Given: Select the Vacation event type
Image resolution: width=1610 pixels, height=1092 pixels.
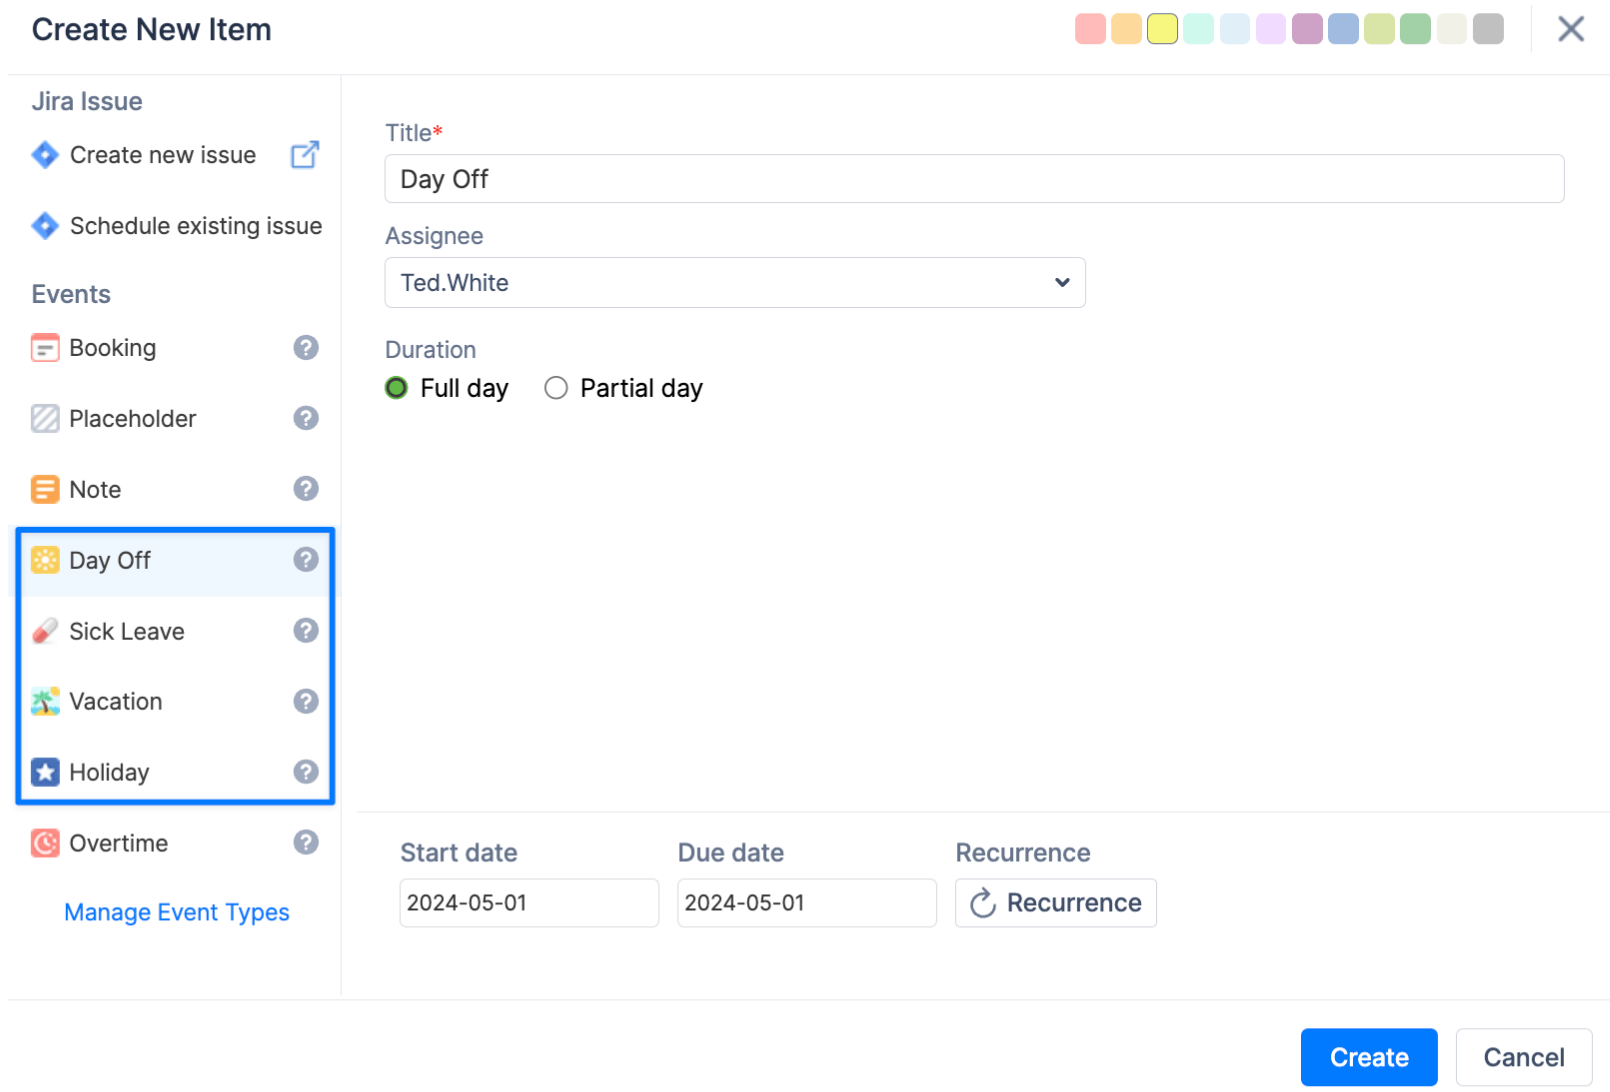Looking at the screenshot, I should tap(116, 702).
